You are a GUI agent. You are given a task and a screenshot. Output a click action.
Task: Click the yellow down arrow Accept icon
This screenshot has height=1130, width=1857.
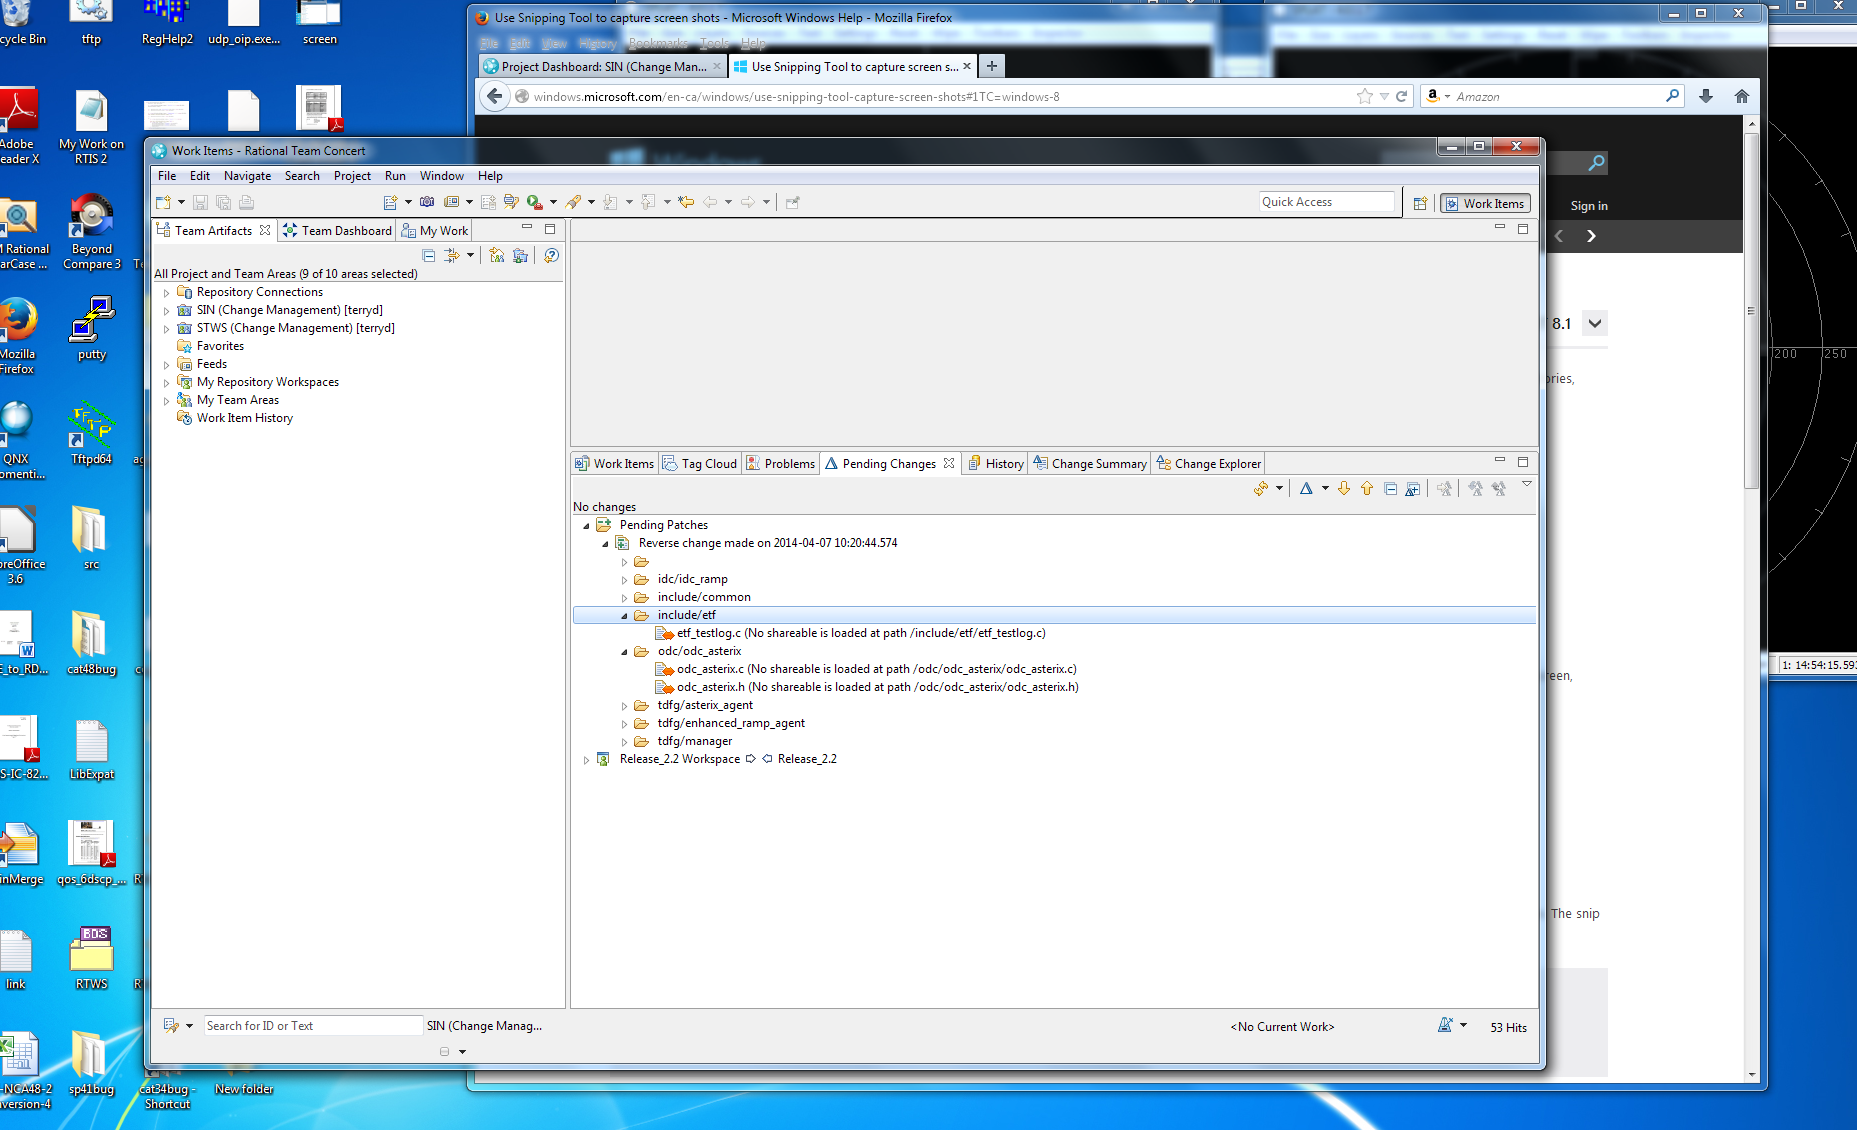1344,489
